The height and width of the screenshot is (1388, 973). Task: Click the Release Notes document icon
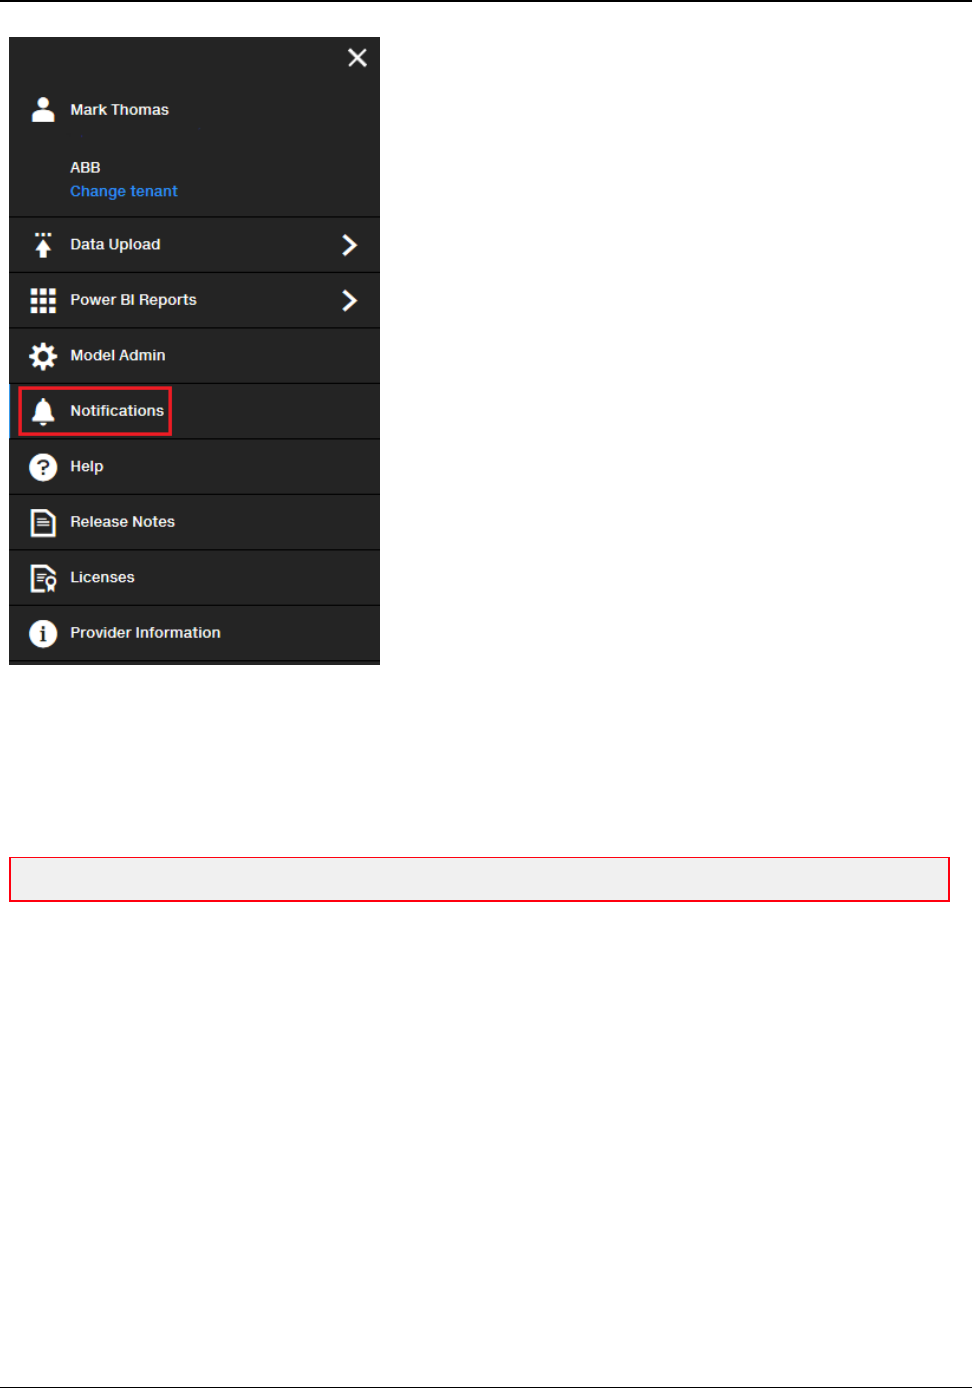point(43,523)
